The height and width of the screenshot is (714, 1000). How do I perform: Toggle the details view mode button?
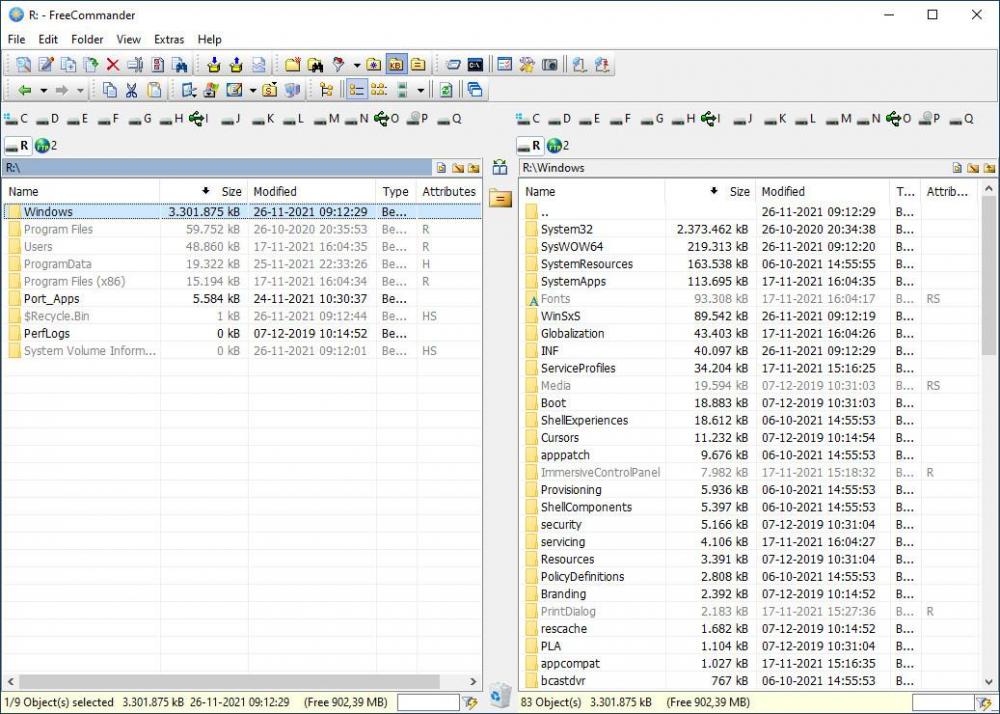(x=356, y=90)
